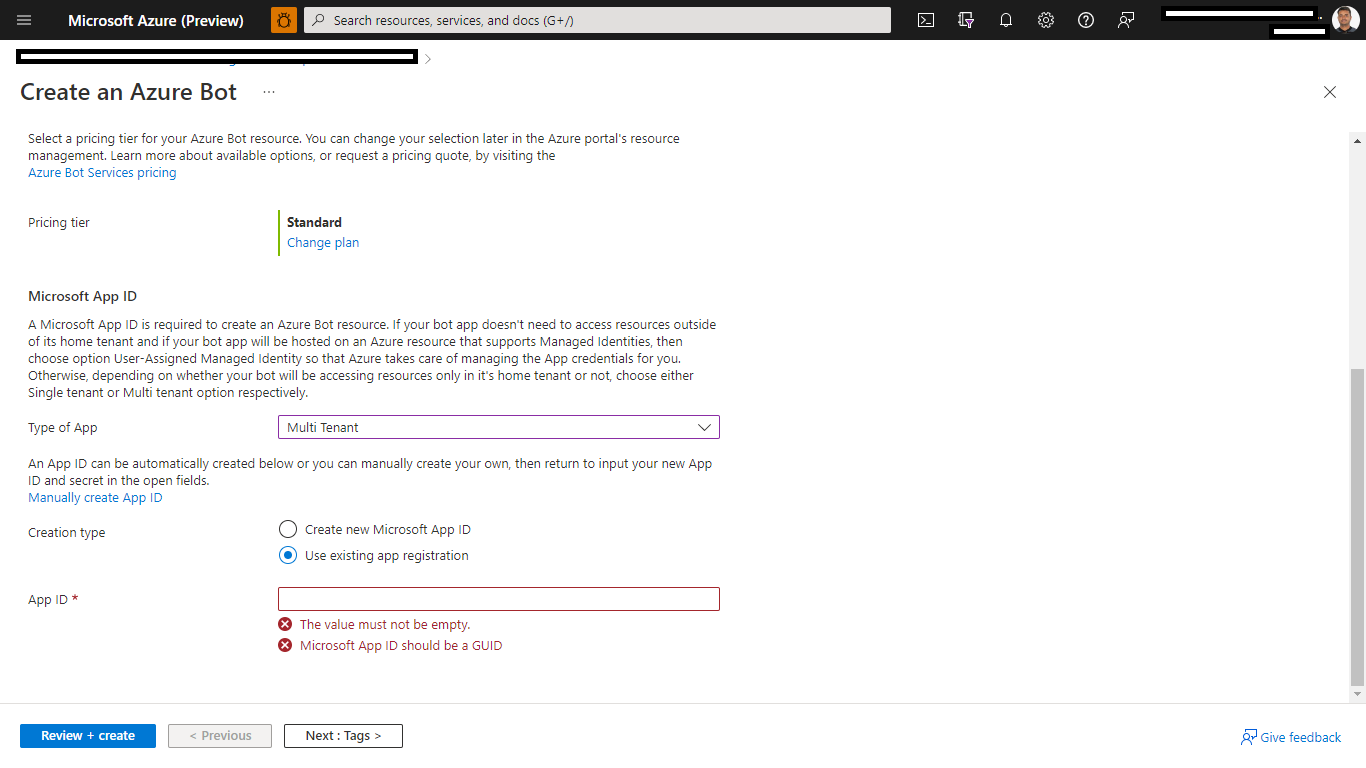Open the portal hamburger menu
This screenshot has height=768, width=1366.
[x=24, y=20]
